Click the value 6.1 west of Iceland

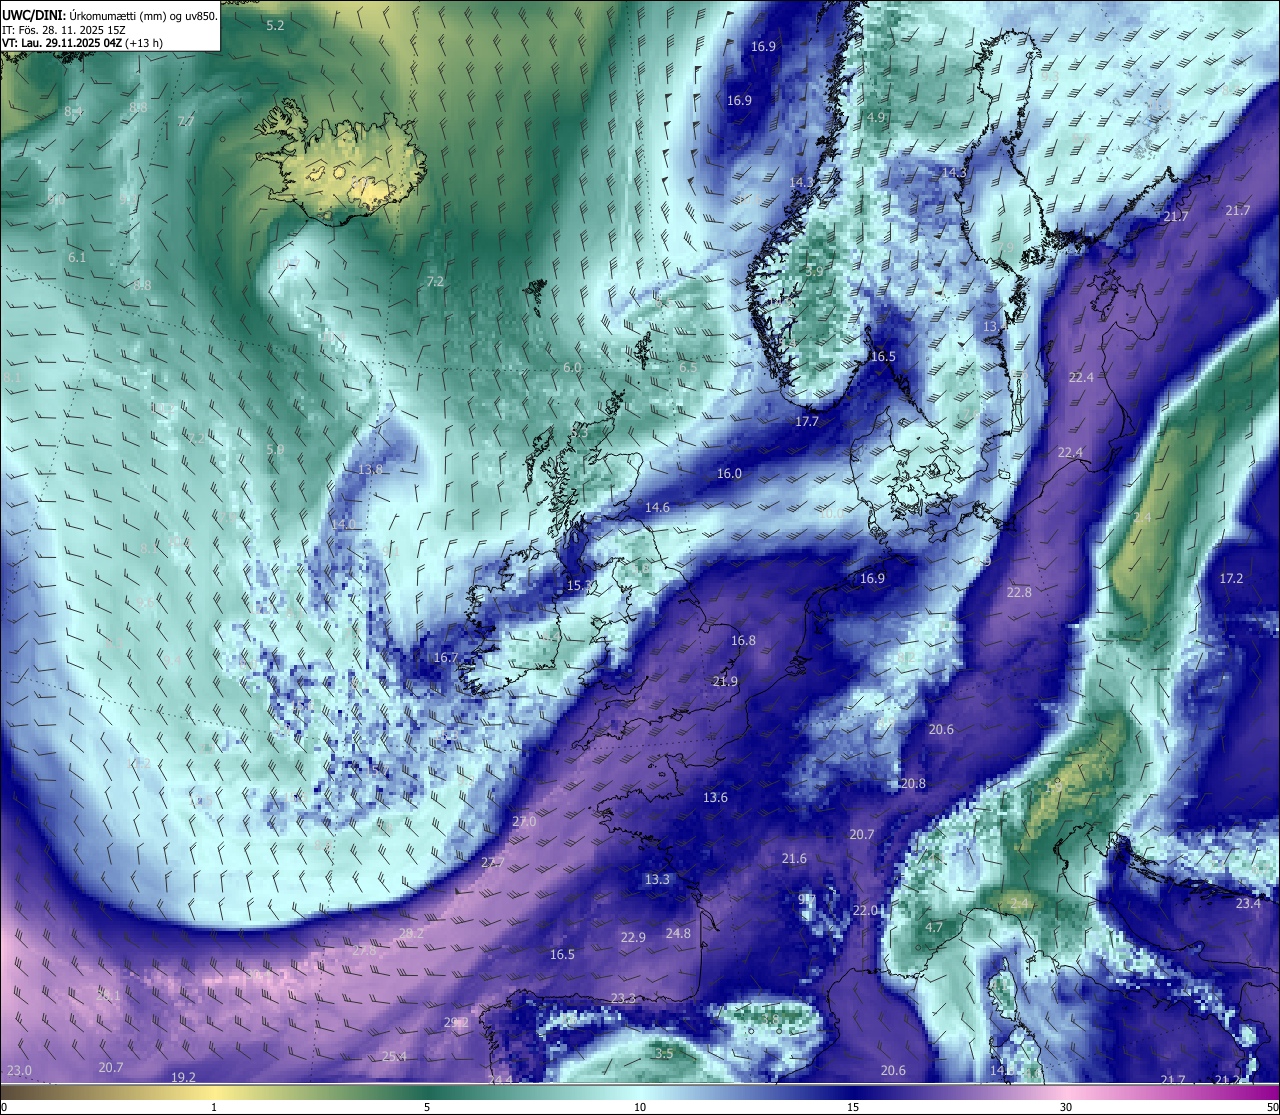coord(77,257)
